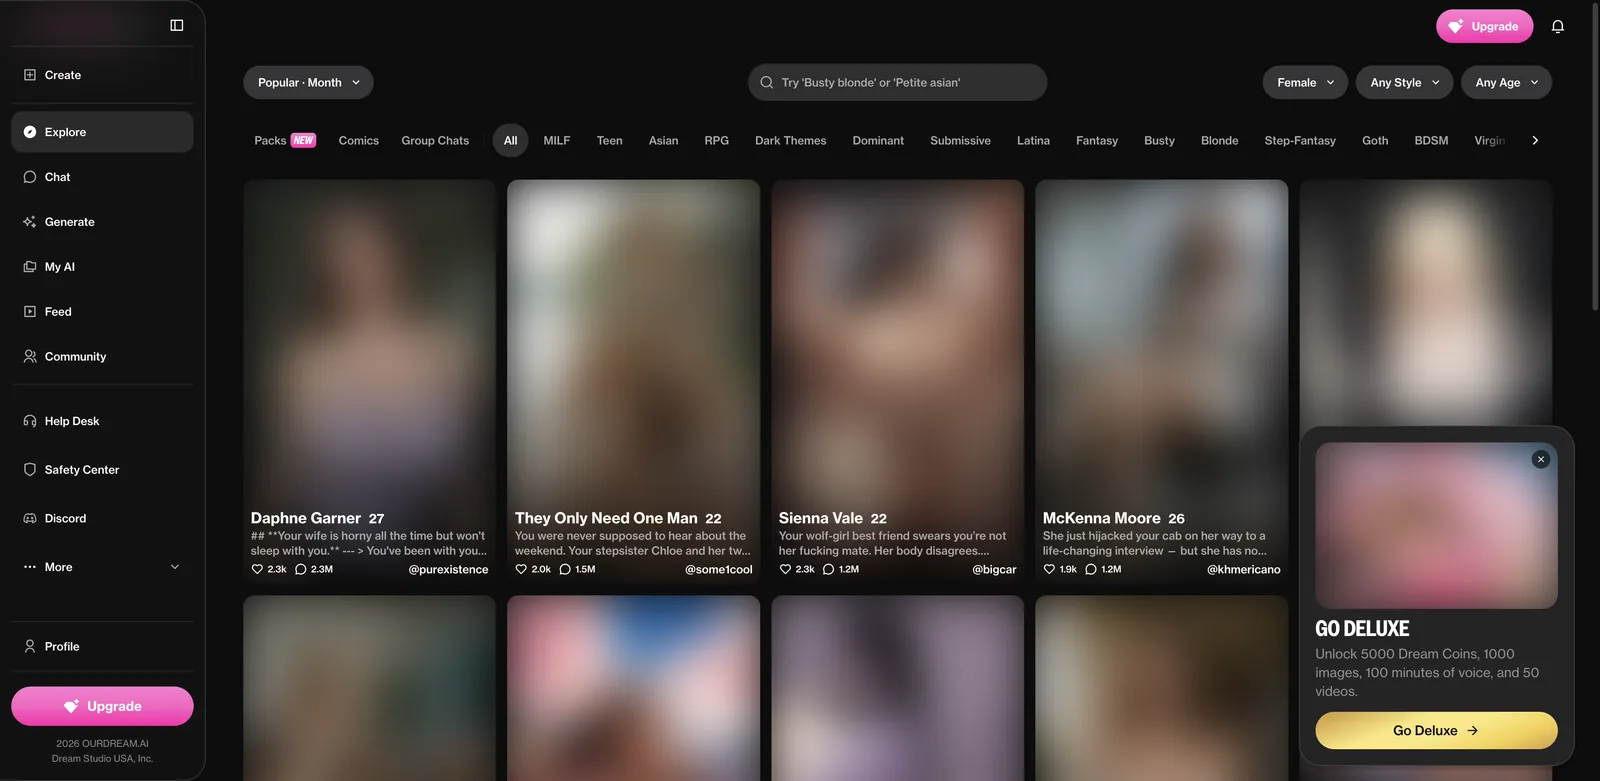Viewport: 1600px width, 781px height.
Task: Click the Go Deluxe button
Action: (1436, 731)
